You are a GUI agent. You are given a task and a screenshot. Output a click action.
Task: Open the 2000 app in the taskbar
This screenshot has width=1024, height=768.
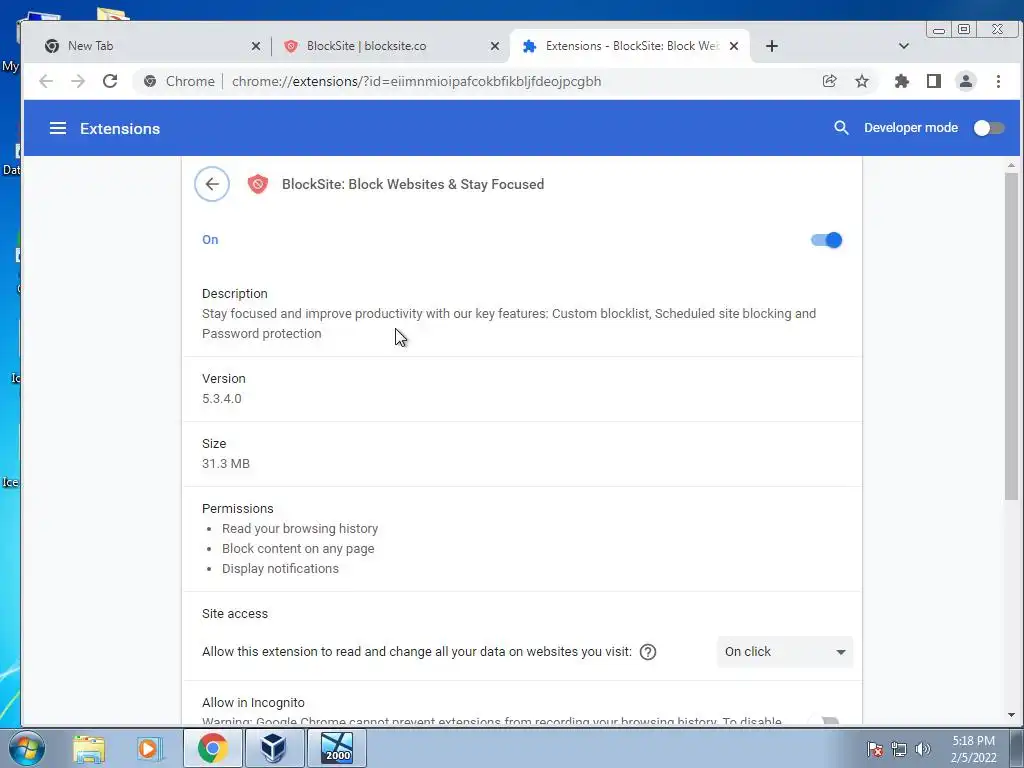(337, 748)
